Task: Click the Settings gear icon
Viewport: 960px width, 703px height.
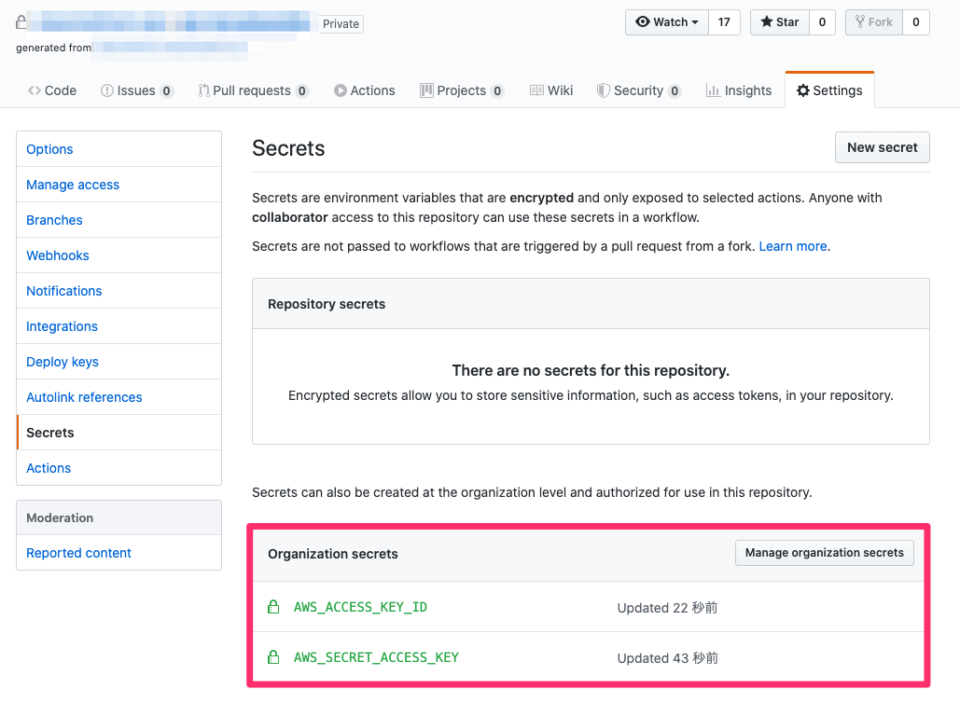Action: [x=803, y=91]
